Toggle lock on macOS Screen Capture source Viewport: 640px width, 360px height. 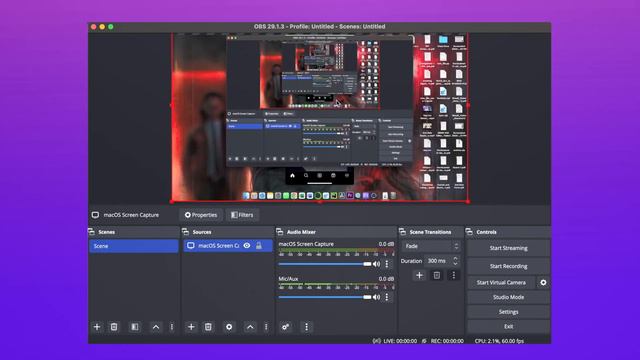(x=259, y=246)
